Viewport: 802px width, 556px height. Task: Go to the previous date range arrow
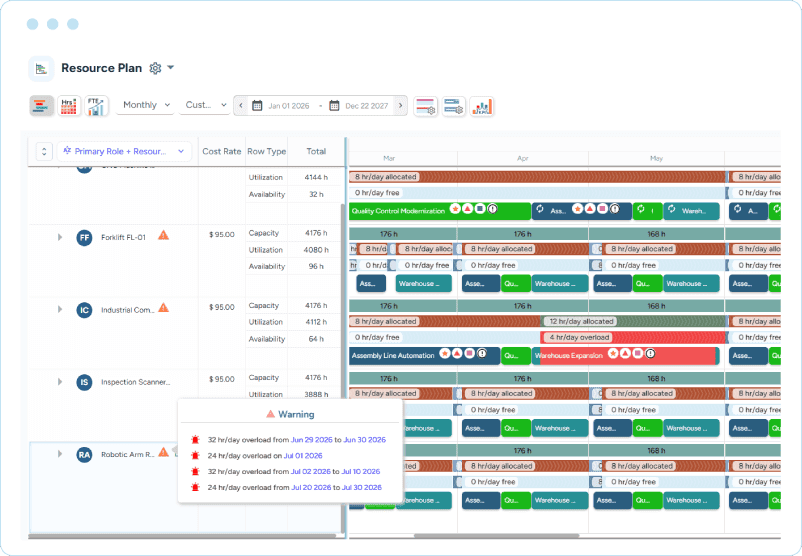point(241,105)
